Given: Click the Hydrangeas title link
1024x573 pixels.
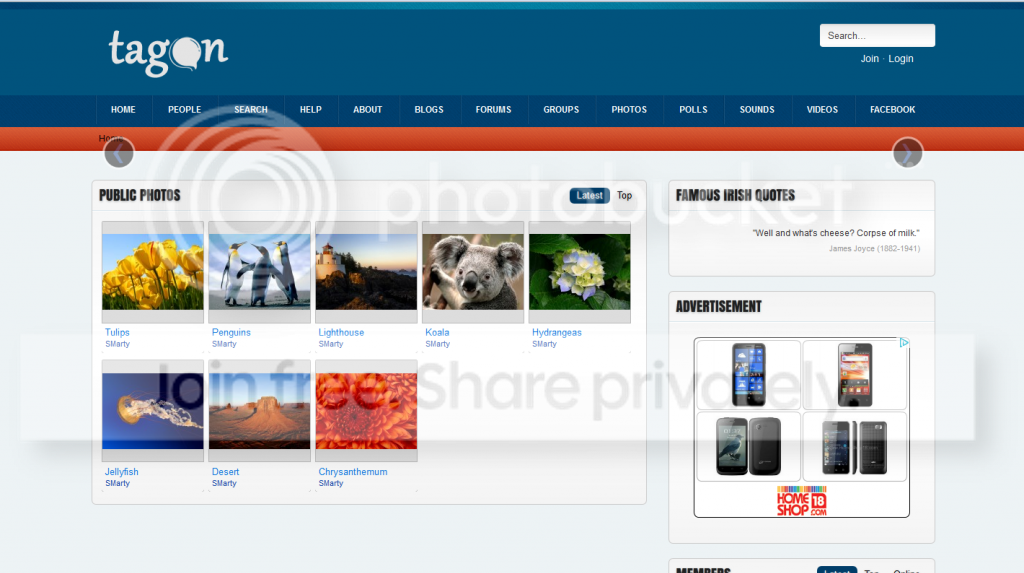Looking at the screenshot, I should [x=556, y=333].
